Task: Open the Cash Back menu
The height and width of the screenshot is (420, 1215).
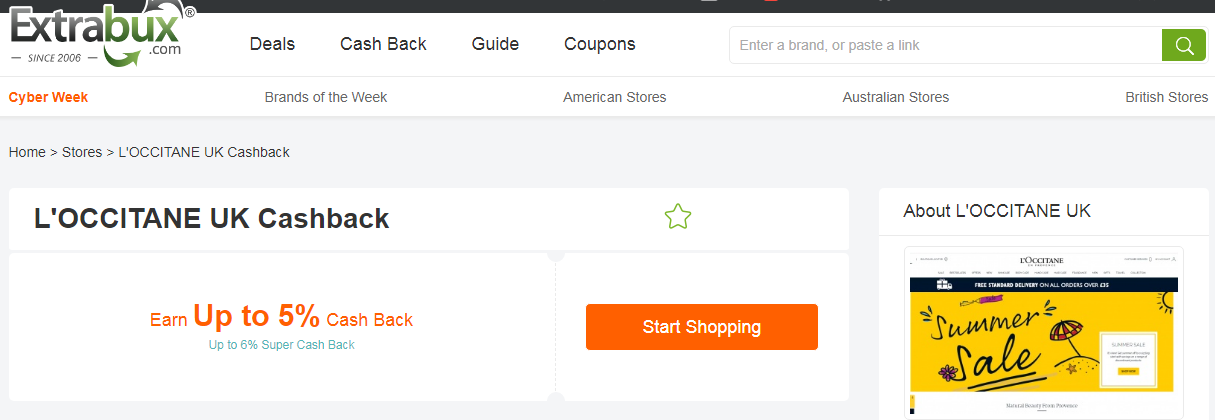Action: [x=383, y=44]
